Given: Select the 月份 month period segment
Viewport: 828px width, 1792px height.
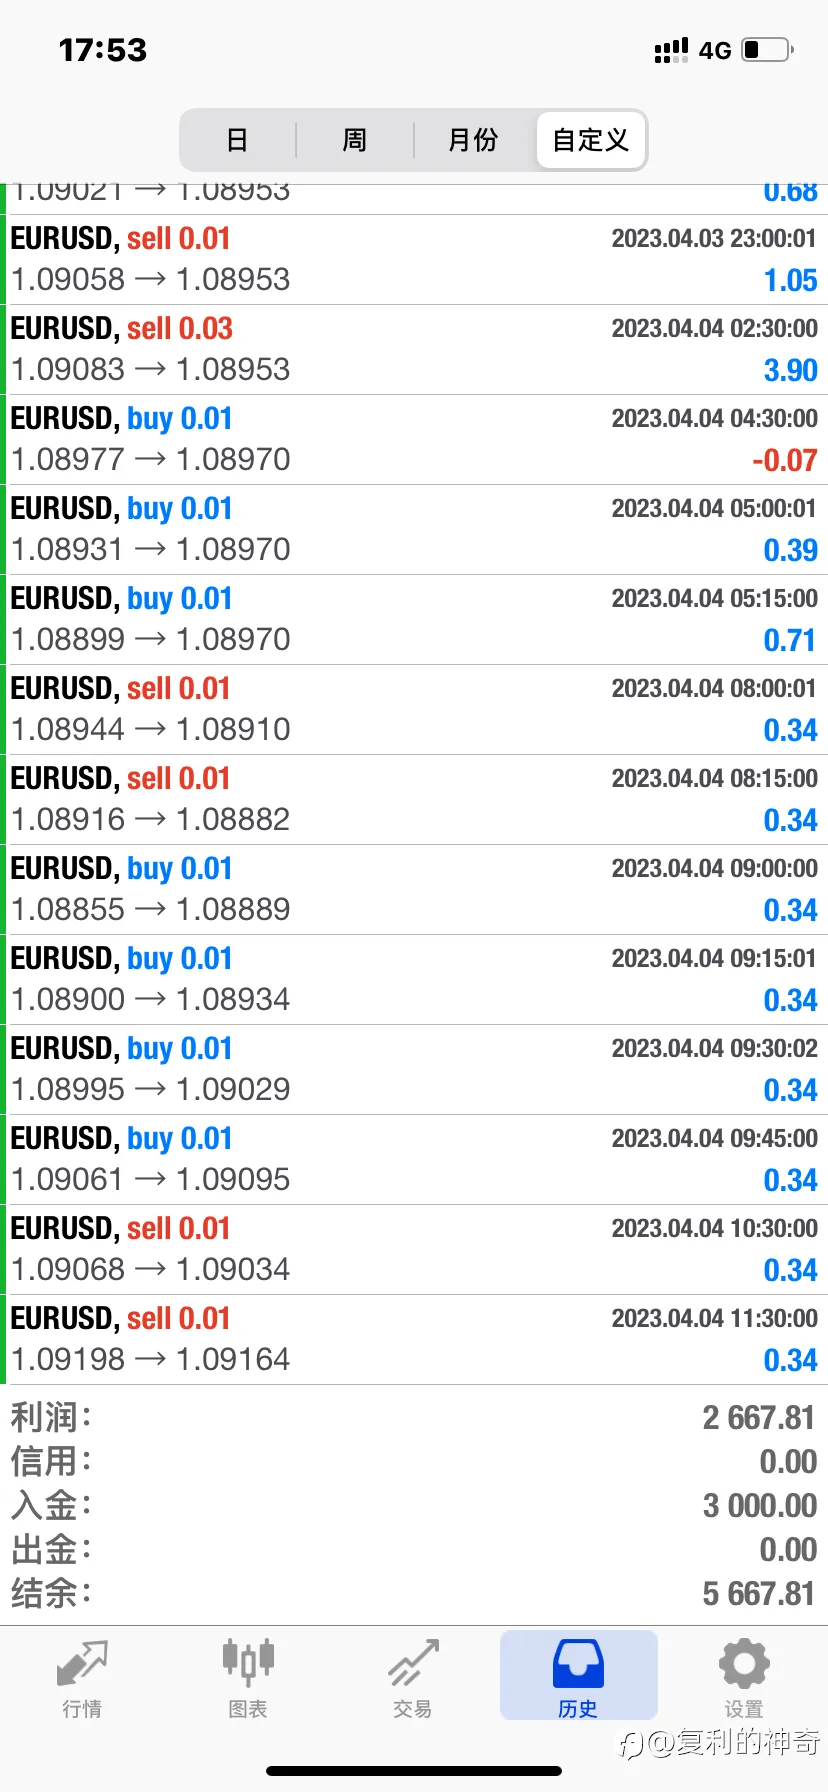Looking at the screenshot, I should tap(473, 140).
